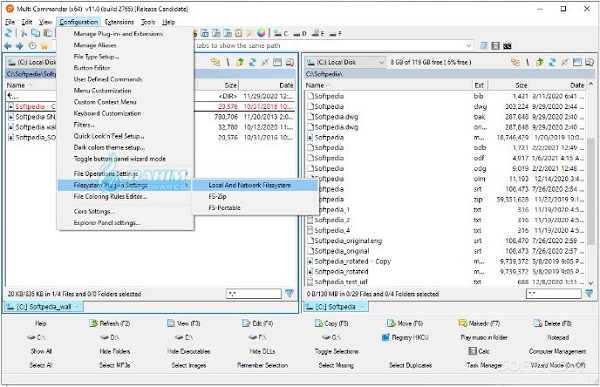Click the favorites star icon

click(45, 46)
